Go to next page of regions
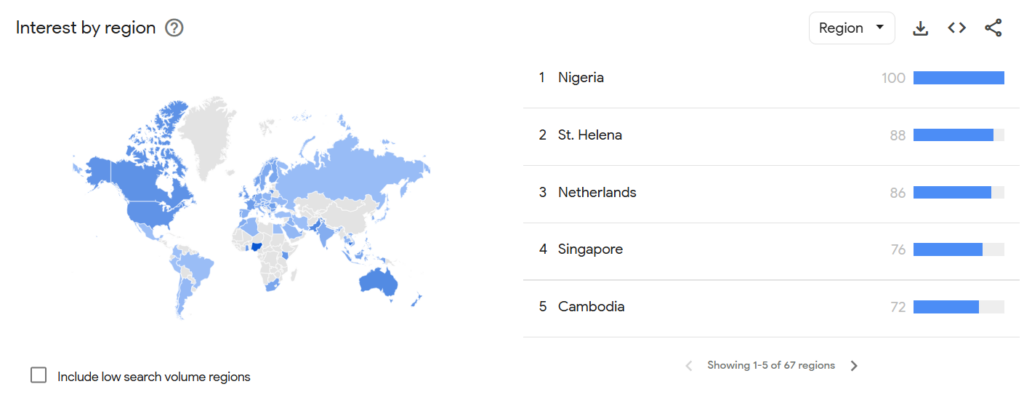This screenshot has width=1024, height=416. point(854,366)
